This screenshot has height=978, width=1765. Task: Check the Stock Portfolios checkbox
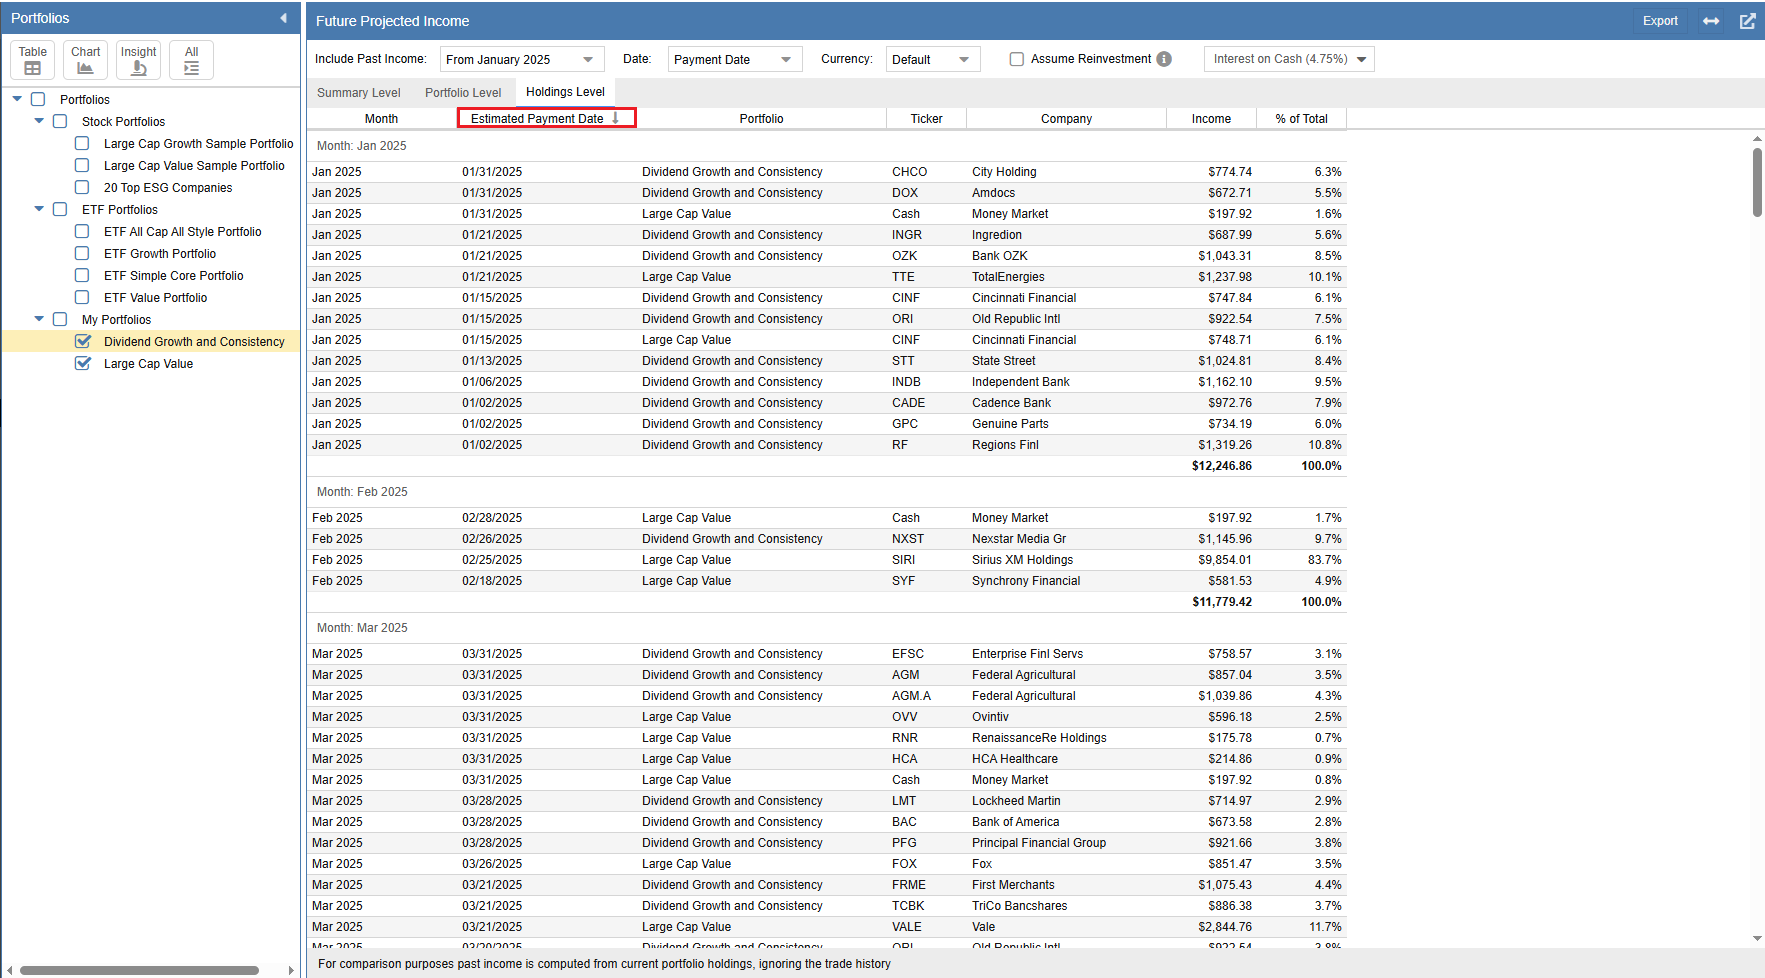(x=60, y=121)
